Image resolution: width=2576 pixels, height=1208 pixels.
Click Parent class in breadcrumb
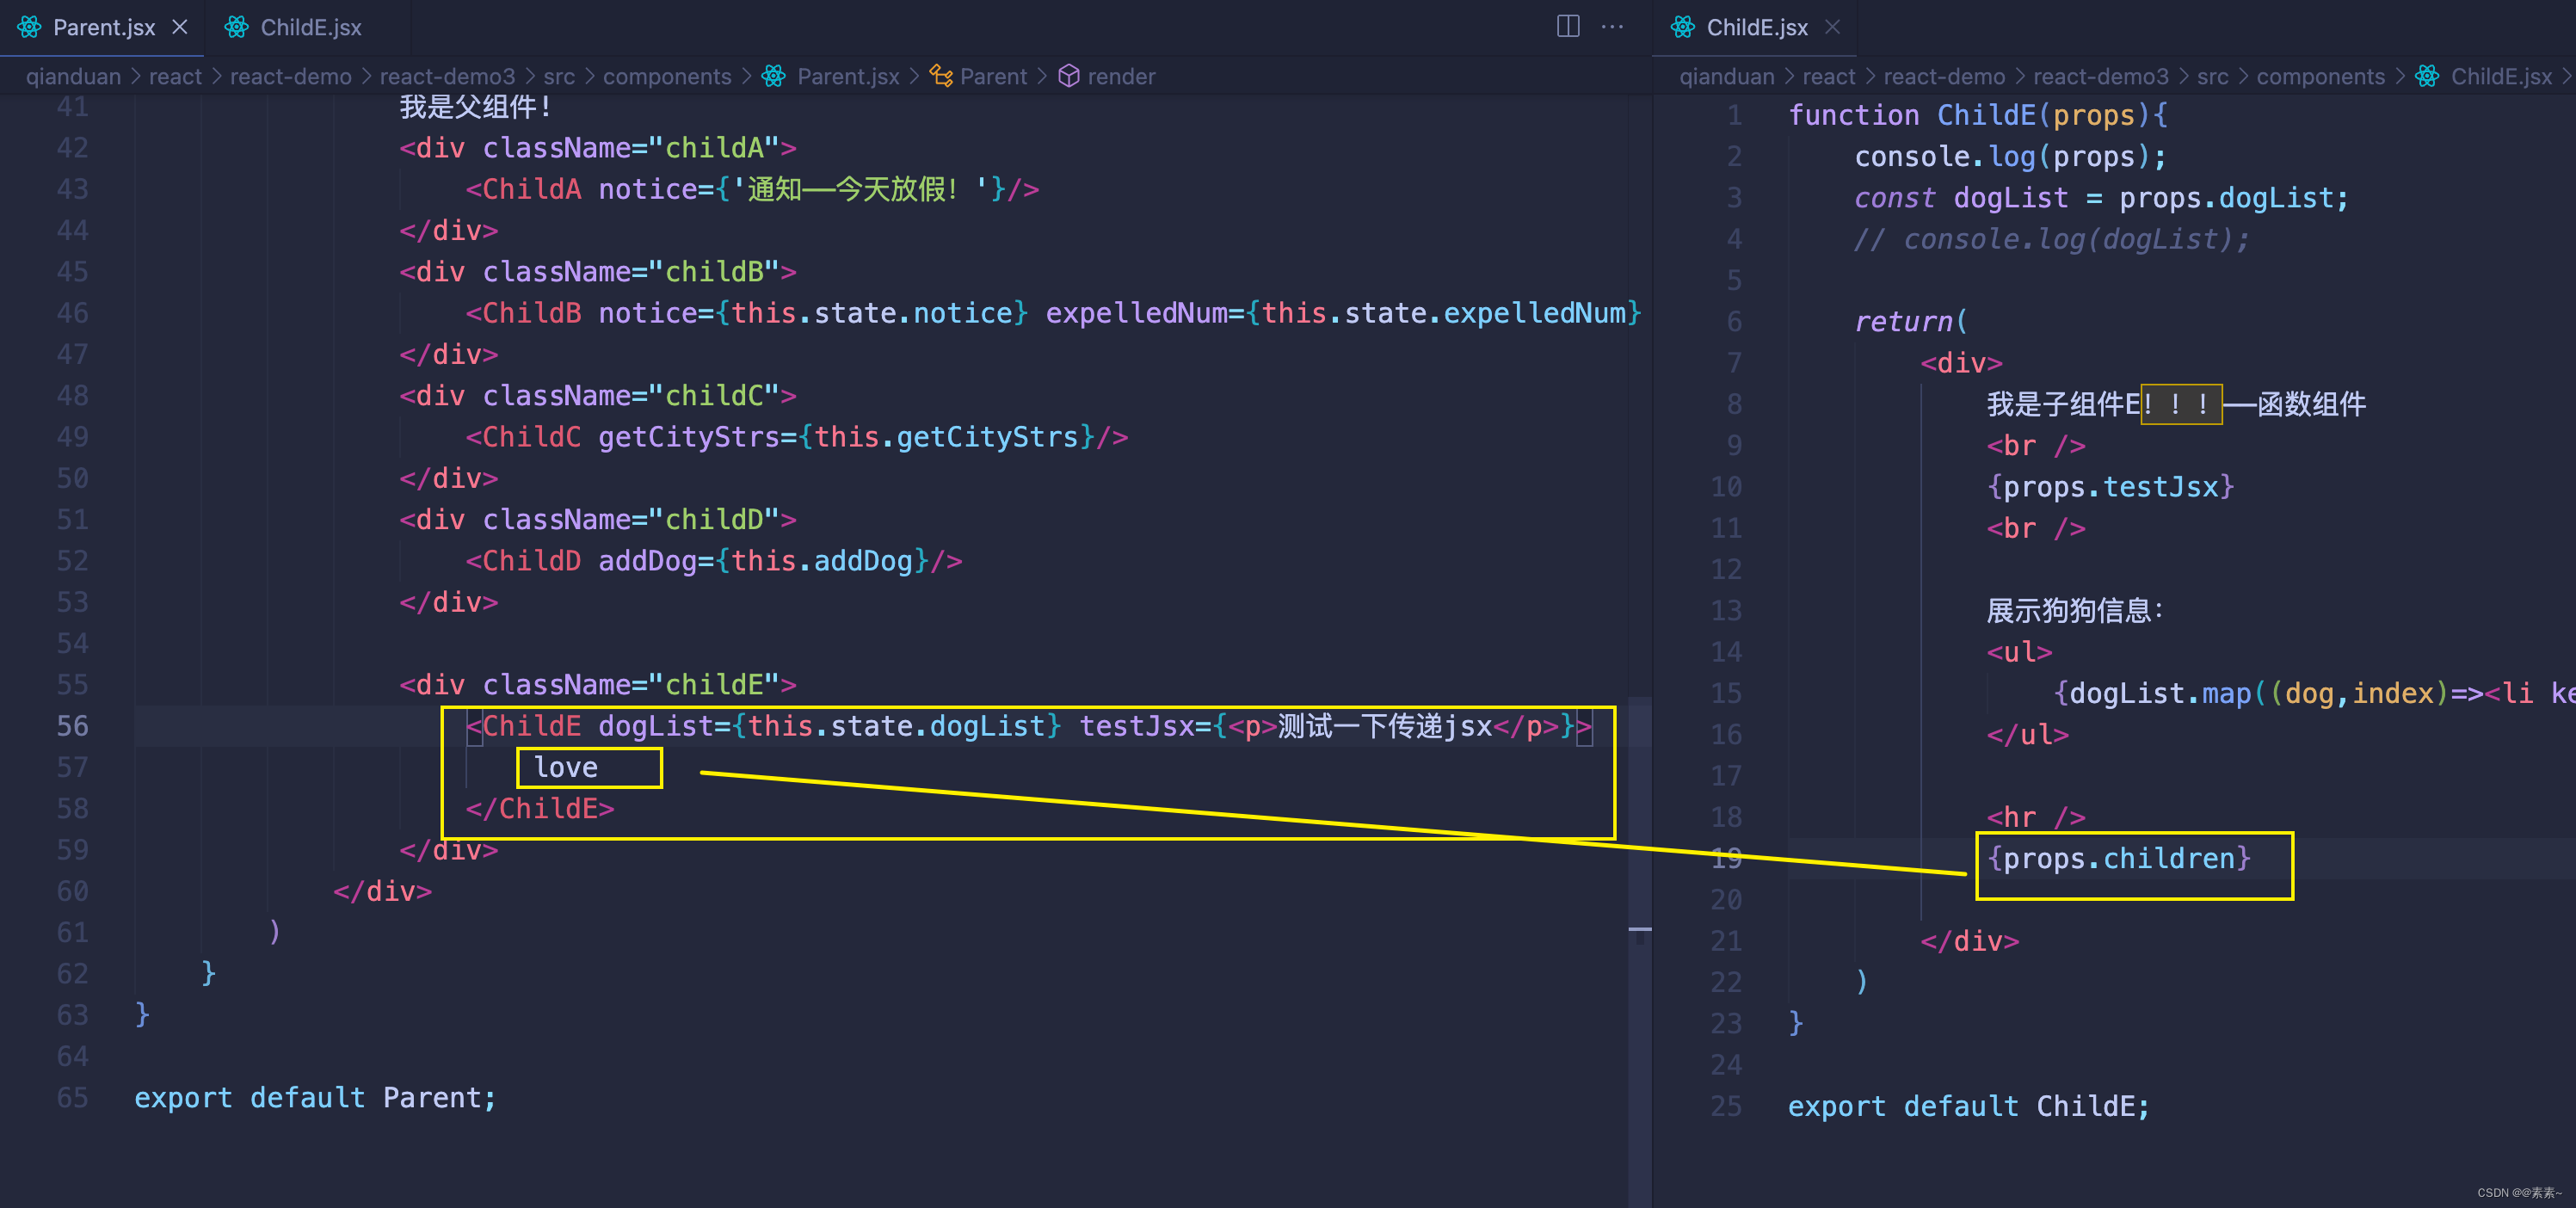pyautogui.click(x=993, y=76)
